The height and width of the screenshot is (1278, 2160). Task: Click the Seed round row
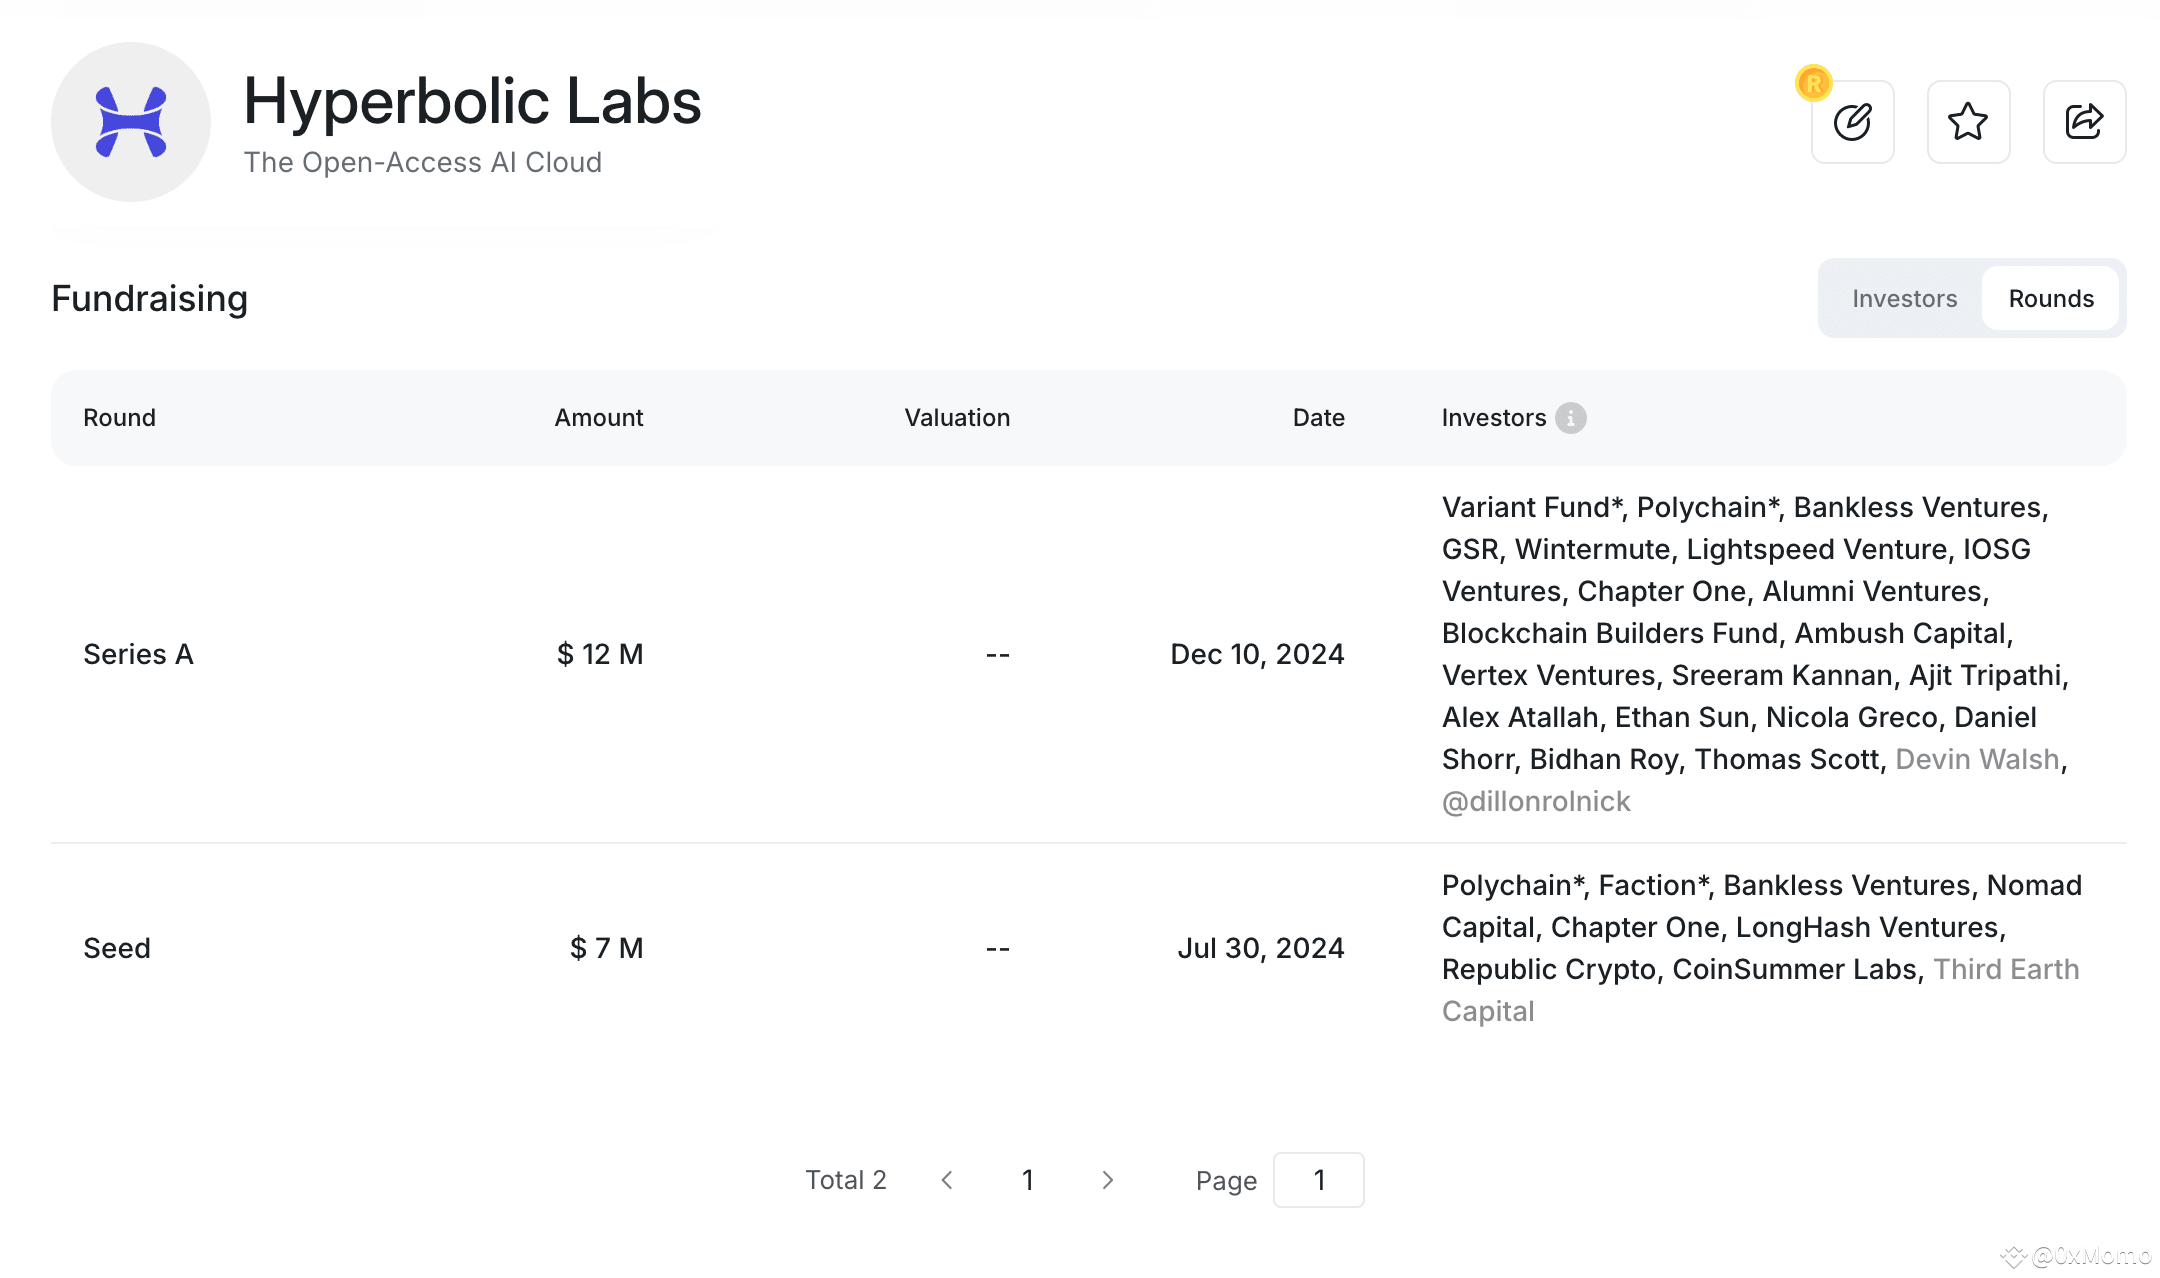117,948
